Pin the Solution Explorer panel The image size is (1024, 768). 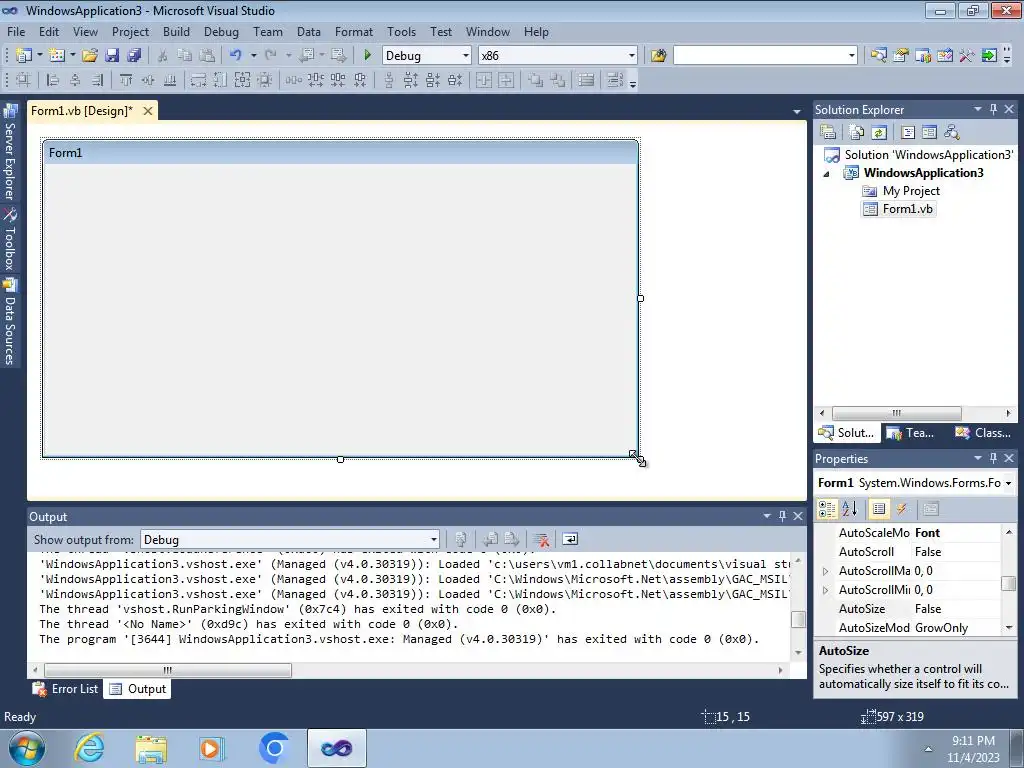point(993,110)
